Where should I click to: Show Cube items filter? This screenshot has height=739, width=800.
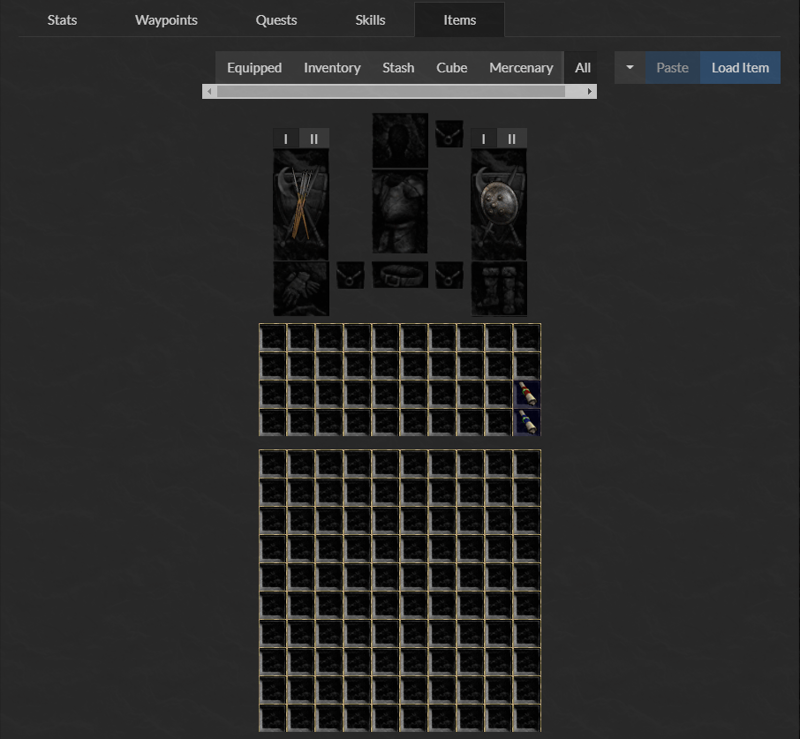[452, 67]
